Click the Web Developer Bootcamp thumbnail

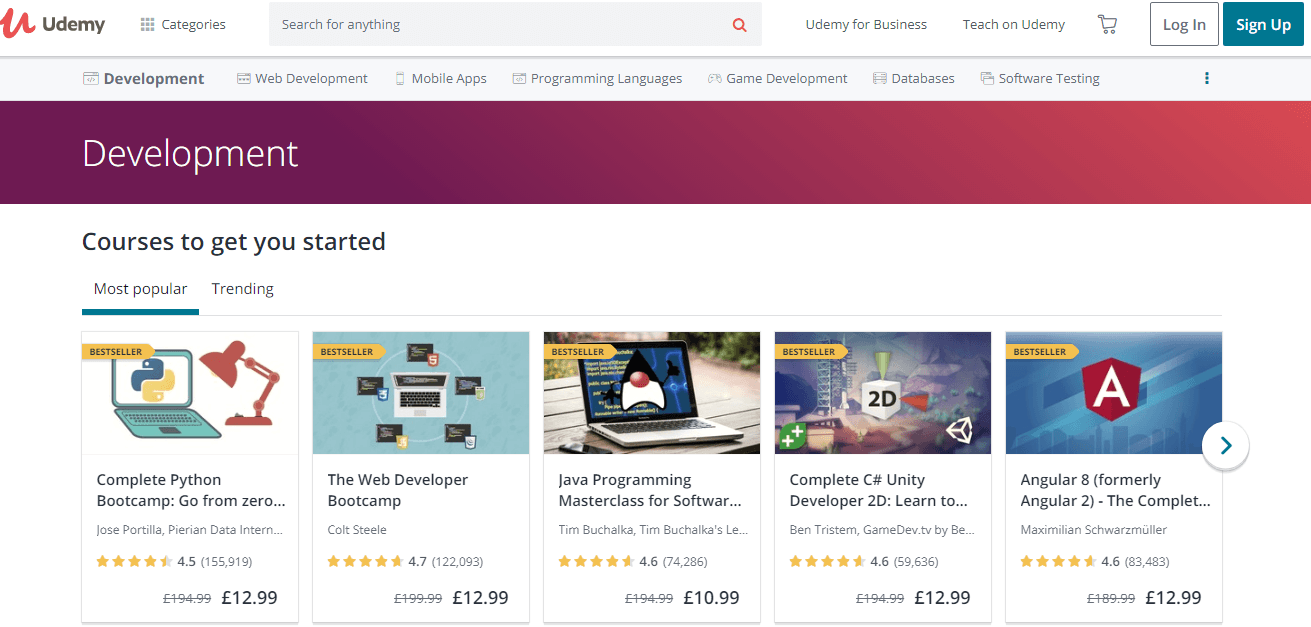click(421, 393)
